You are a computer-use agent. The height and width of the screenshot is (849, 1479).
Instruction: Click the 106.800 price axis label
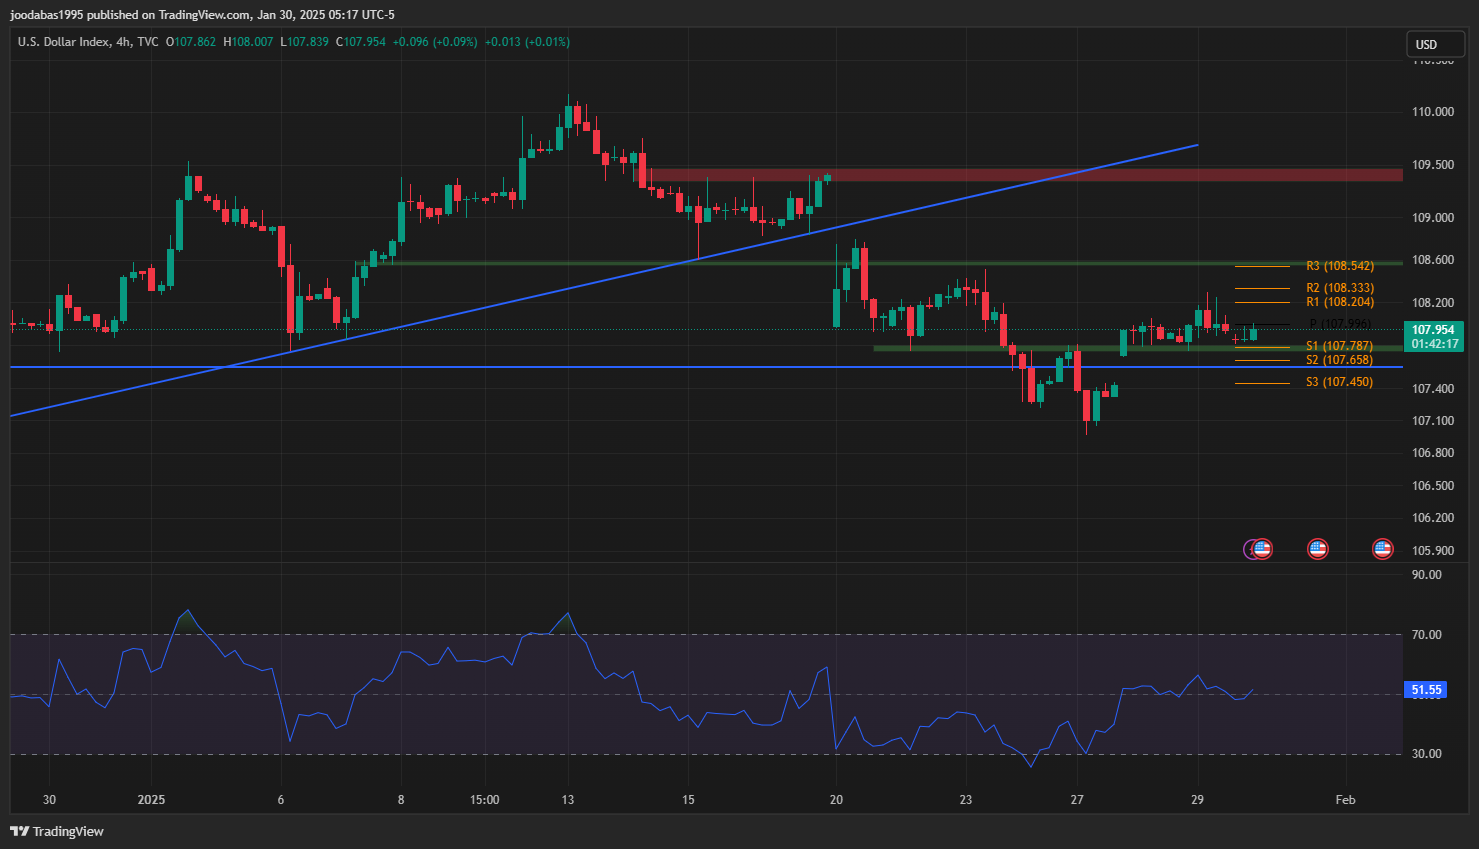tap(1433, 453)
